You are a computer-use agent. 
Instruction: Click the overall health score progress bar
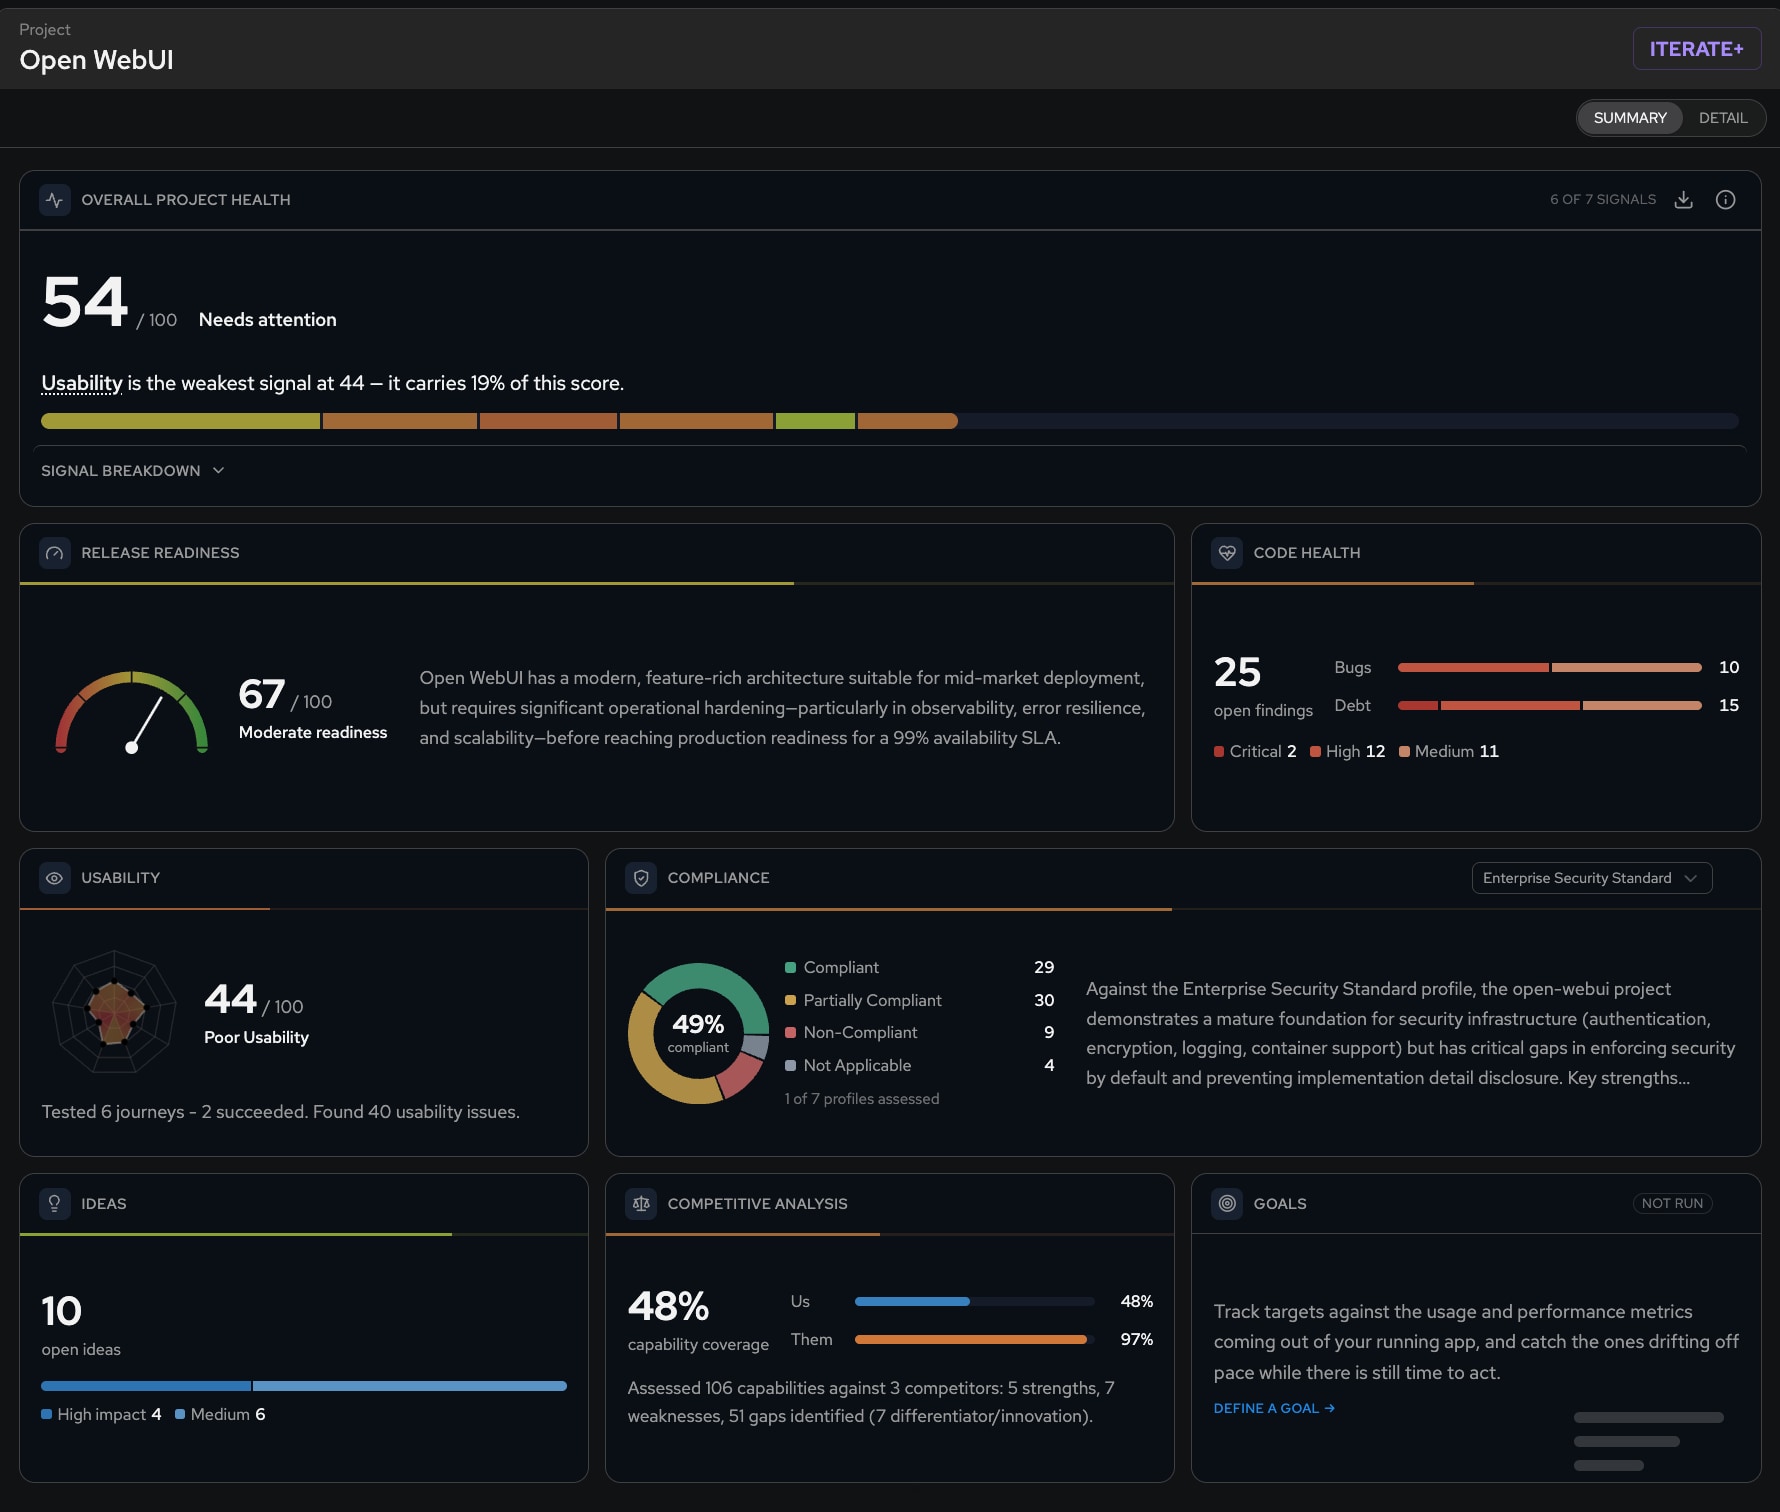(x=890, y=421)
